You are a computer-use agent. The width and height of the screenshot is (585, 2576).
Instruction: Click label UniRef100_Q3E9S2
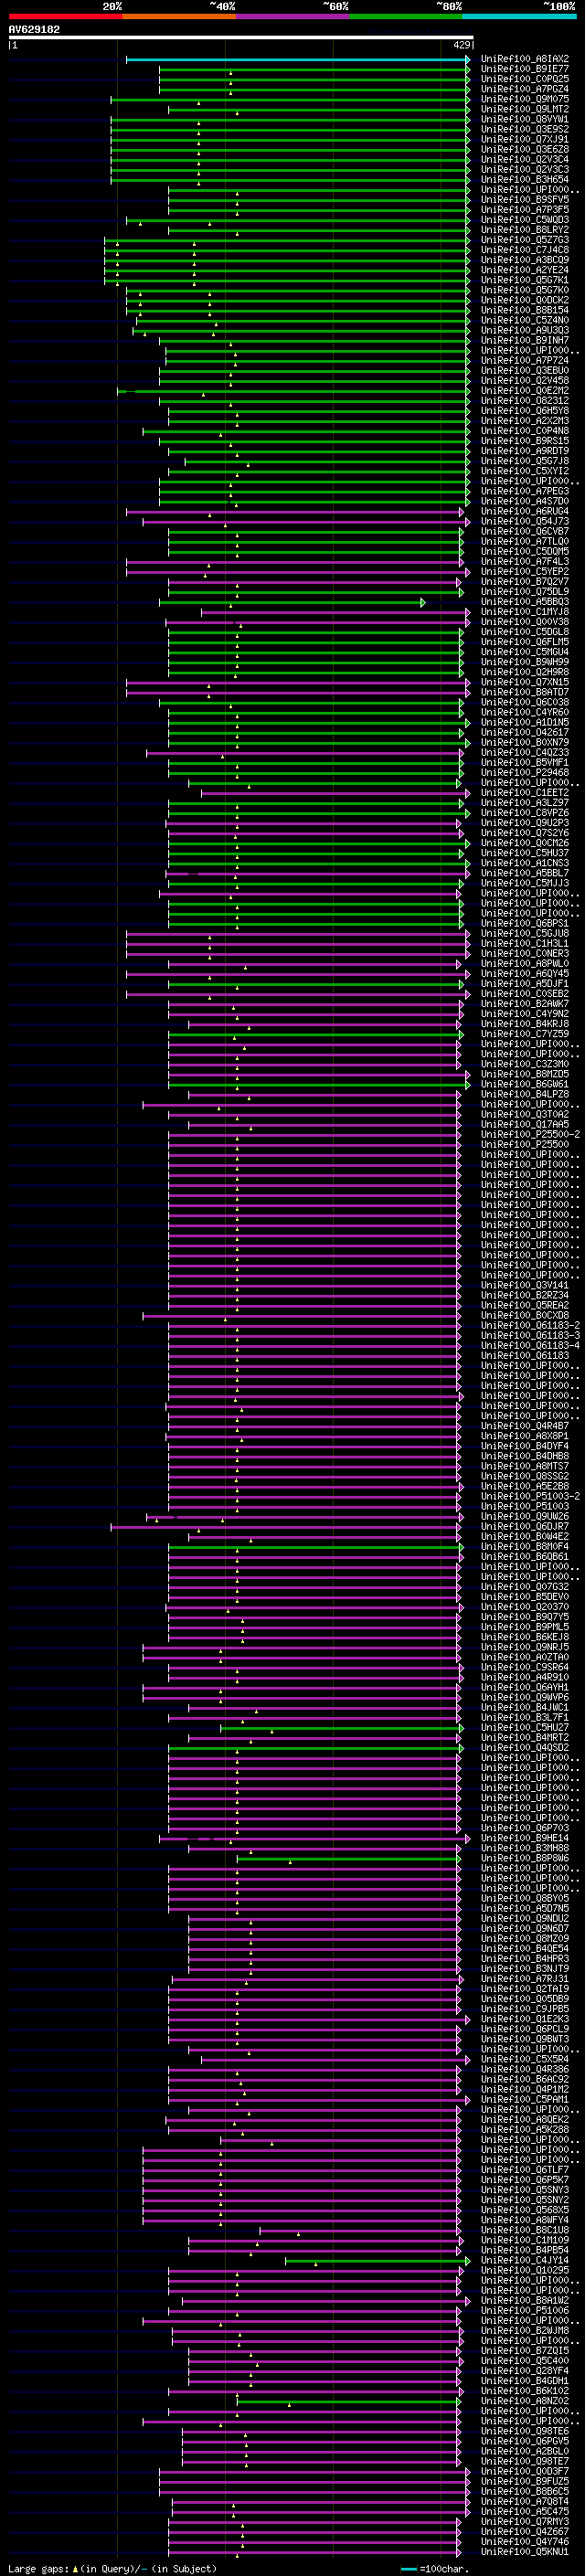coord(524,129)
